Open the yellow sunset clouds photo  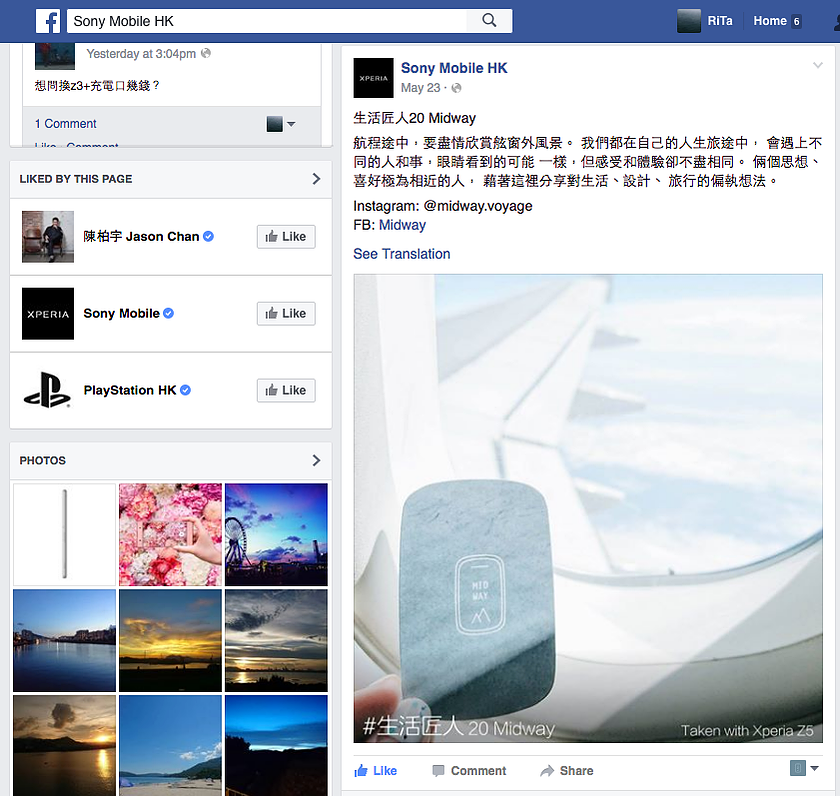[170, 641]
